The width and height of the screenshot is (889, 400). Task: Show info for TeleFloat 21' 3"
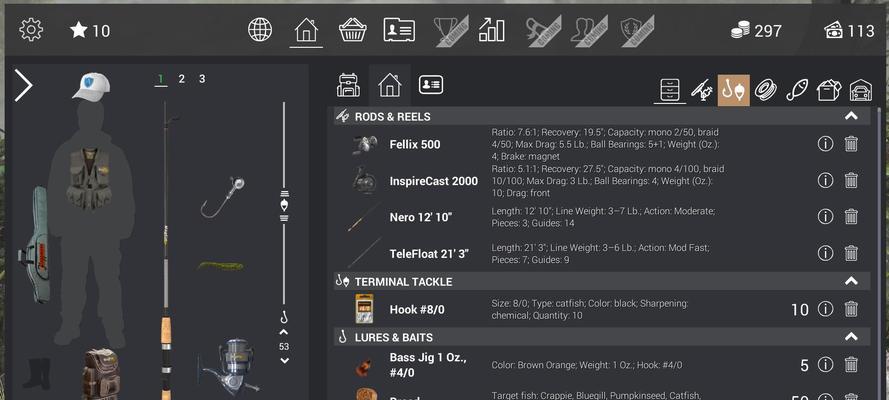pyautogui.click(x=826, y=253)
